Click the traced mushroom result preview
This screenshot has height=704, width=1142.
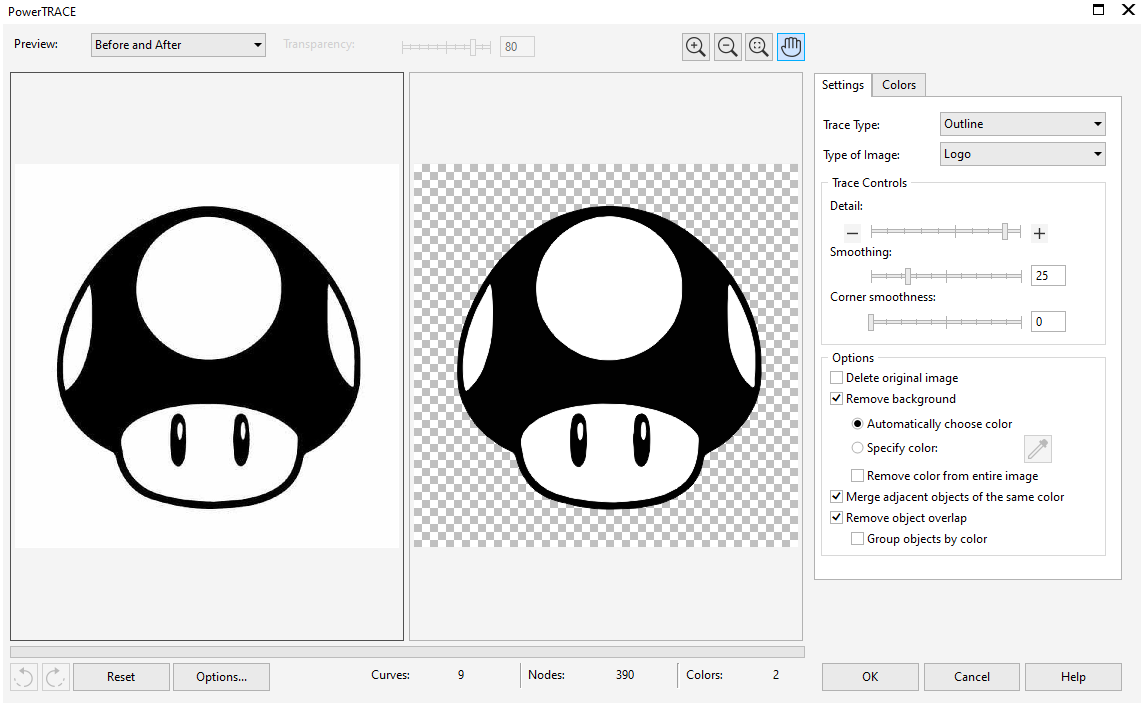point(606,357)
